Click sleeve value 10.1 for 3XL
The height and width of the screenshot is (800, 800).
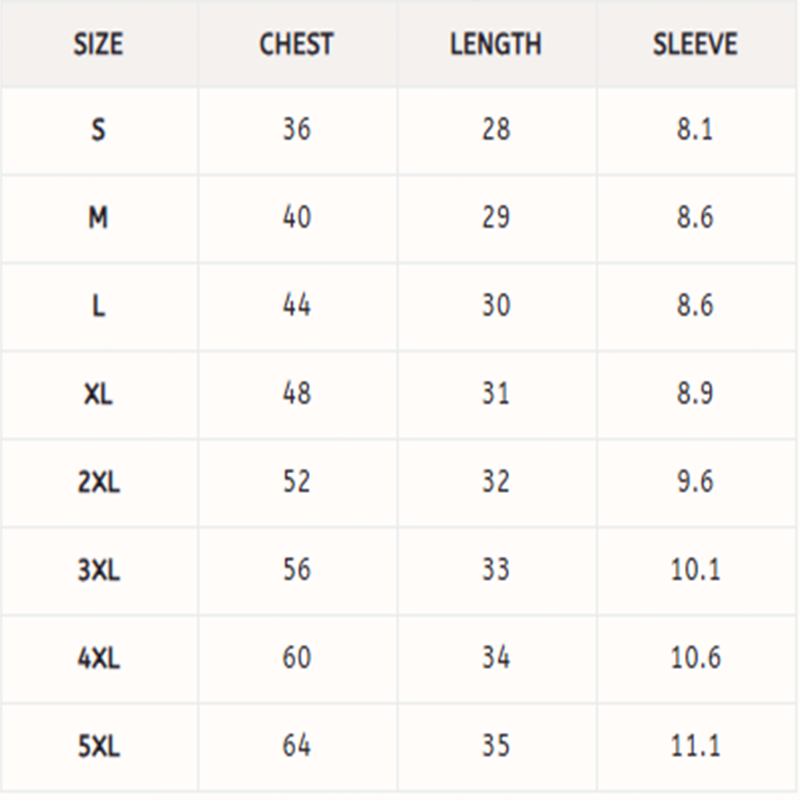(694, 570)
